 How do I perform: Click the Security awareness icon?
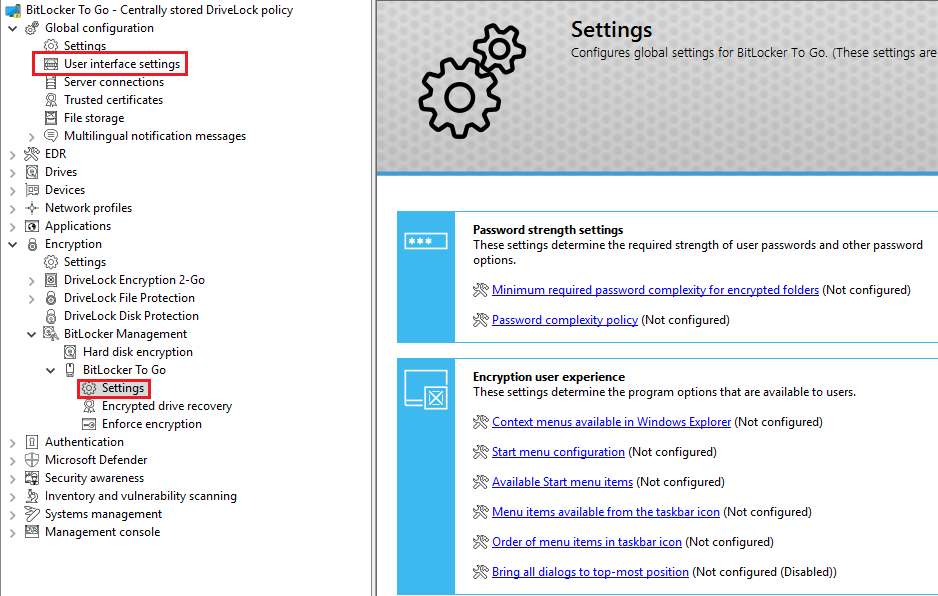(x=32, y=478)
